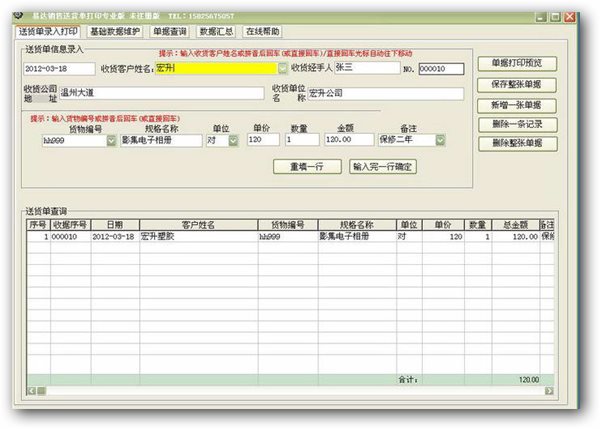Select table cell 000010 in 收据序号 column
Screen dimensions: 600x429
tap(70, 237)
